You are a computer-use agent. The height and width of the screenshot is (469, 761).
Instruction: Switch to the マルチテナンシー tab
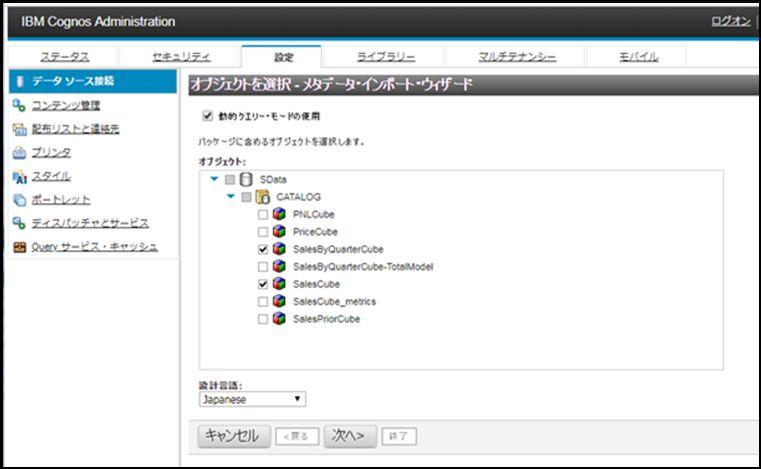517,57
